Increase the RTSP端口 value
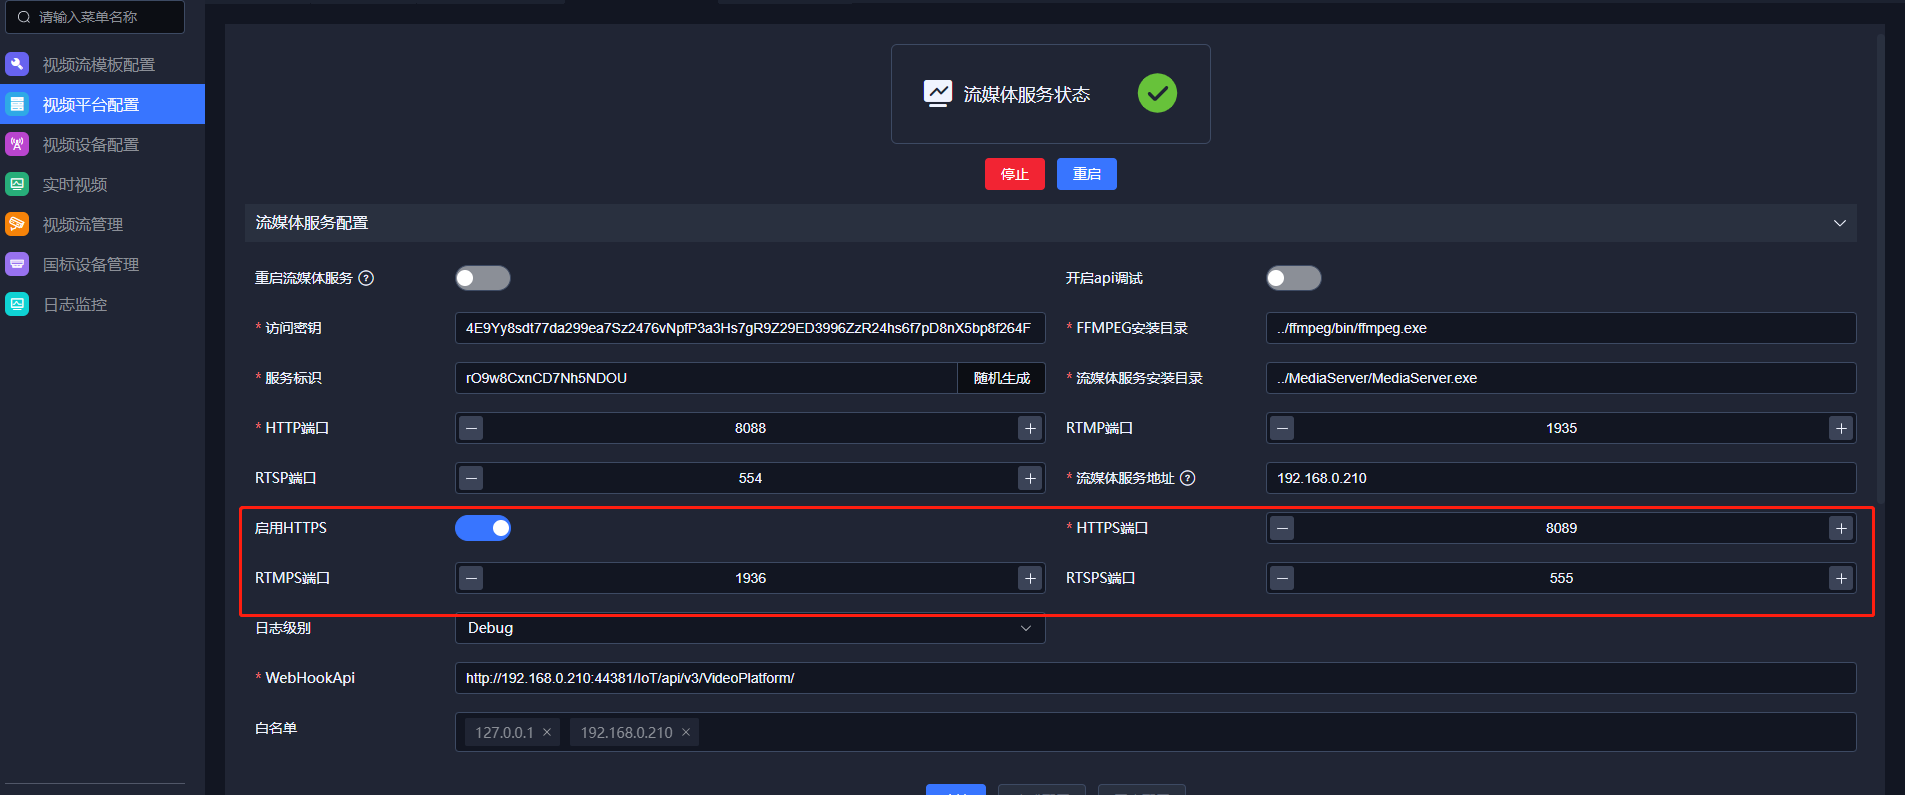The width and height of the screenshot is (1907, 795). 1030,478
